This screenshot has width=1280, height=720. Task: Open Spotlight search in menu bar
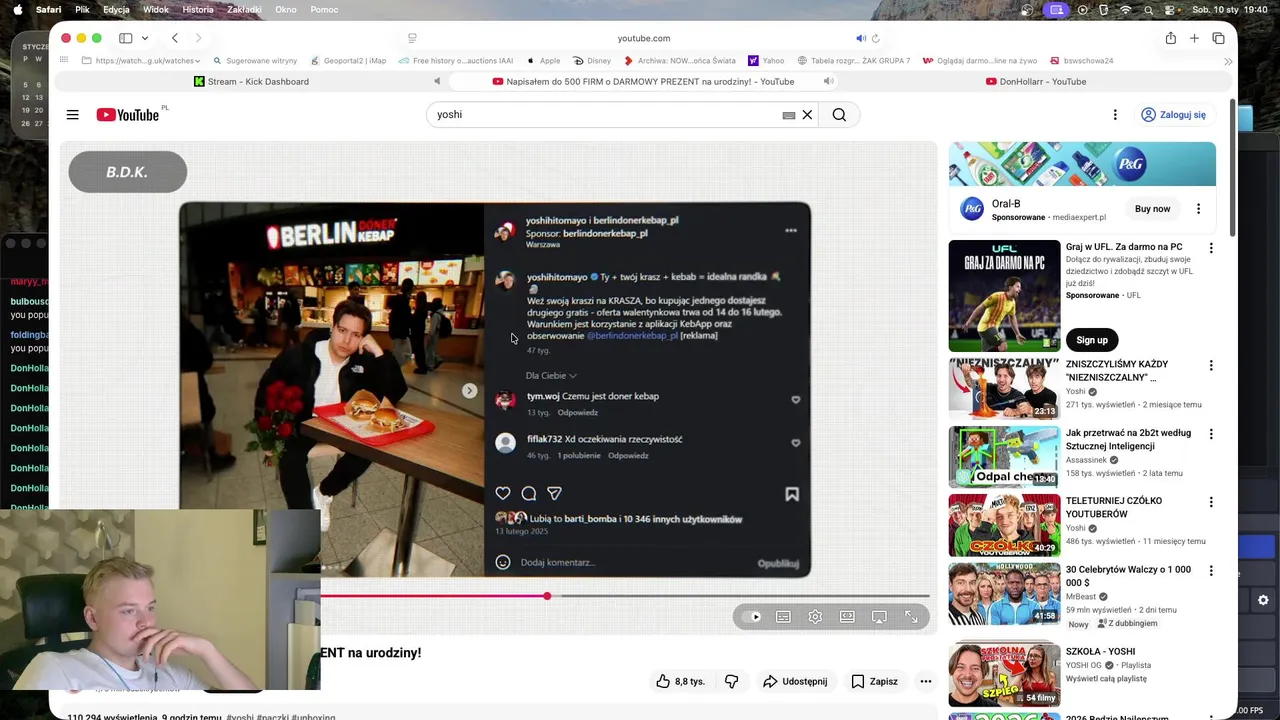(1148, 9)
